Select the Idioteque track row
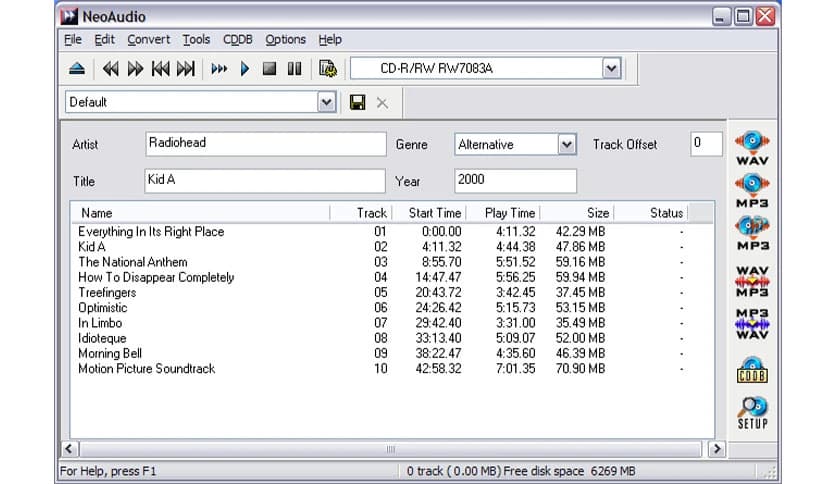836x484 pixels. (102, 338)
